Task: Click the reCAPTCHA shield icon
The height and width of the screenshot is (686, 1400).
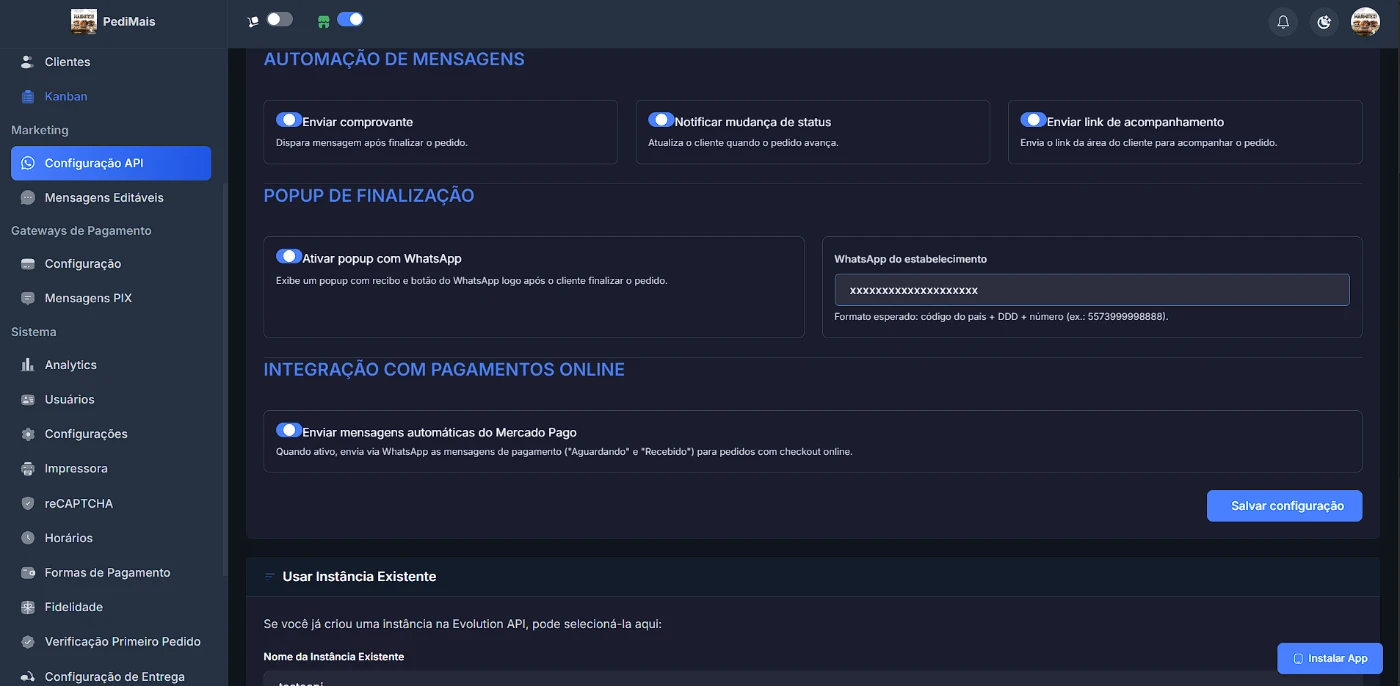Action: tap(28, 504)
